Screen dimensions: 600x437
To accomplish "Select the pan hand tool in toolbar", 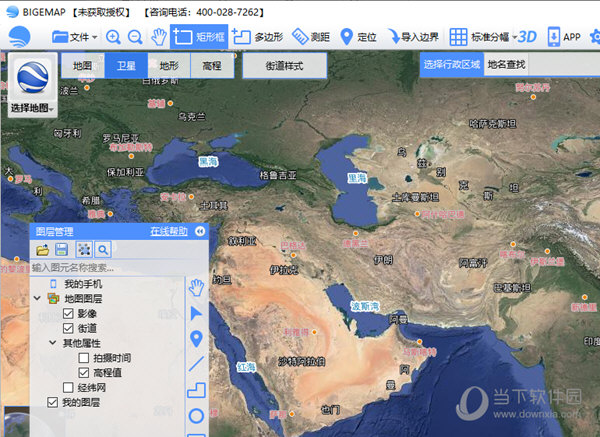I will click(158, 37).
